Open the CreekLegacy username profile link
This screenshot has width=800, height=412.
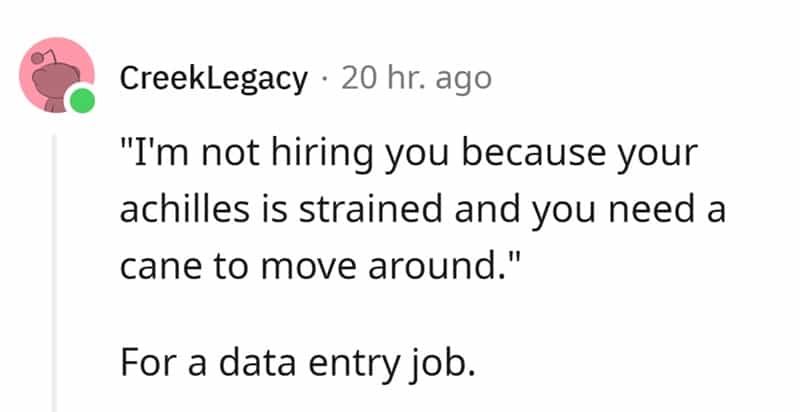click(x=213, y=79)
